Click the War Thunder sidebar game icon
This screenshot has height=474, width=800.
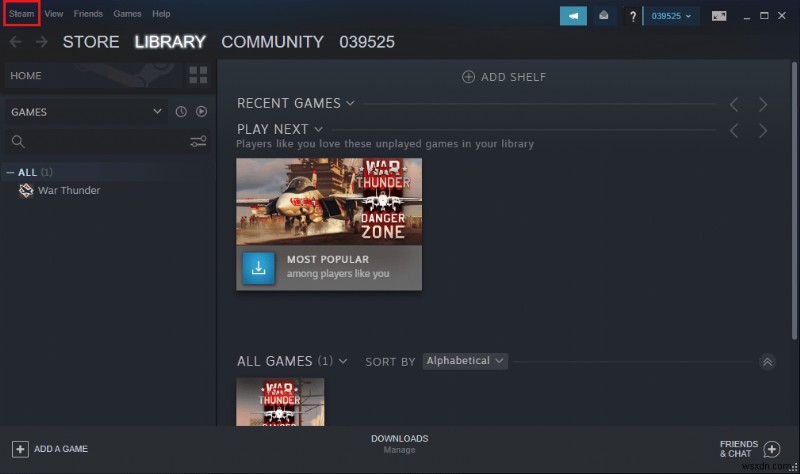pos(26,190)
